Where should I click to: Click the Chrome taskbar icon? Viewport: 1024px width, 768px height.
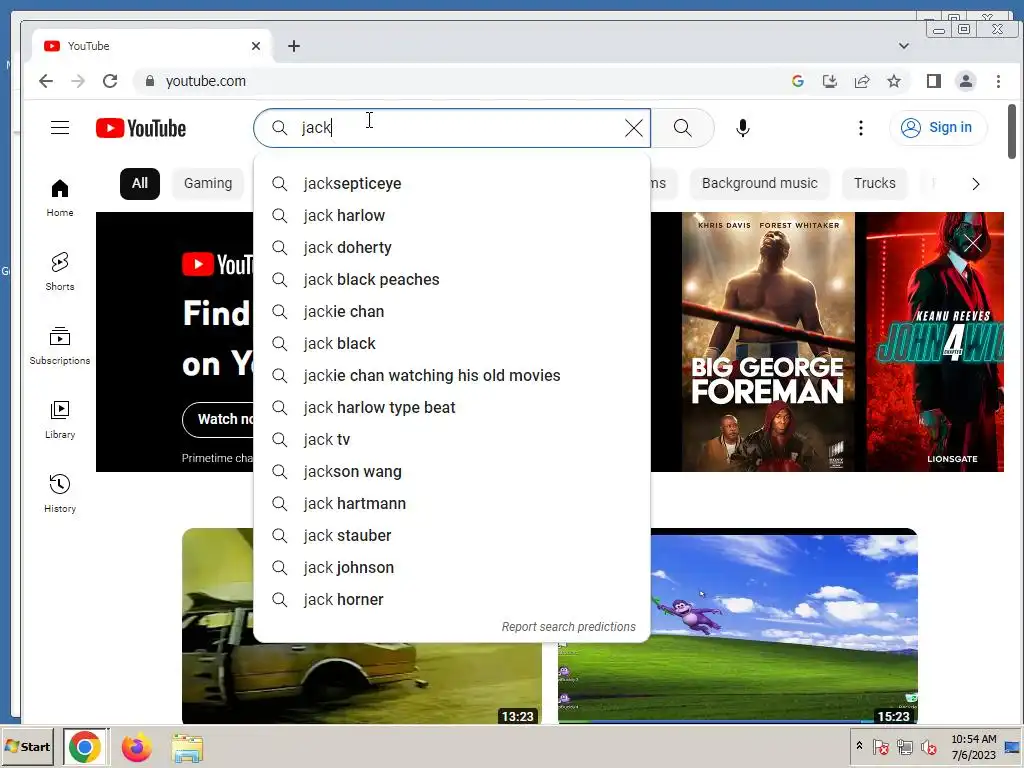tap(86, 746)
